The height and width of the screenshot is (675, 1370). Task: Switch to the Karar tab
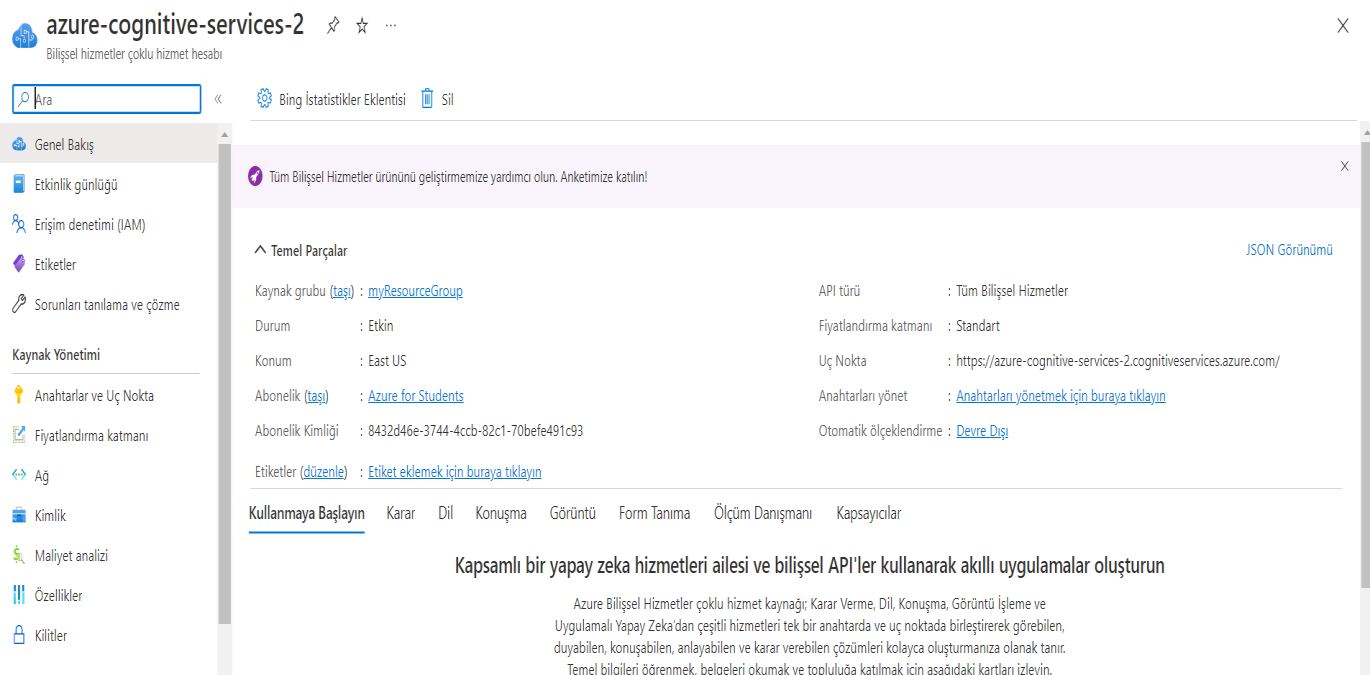(x=401, y=513)
